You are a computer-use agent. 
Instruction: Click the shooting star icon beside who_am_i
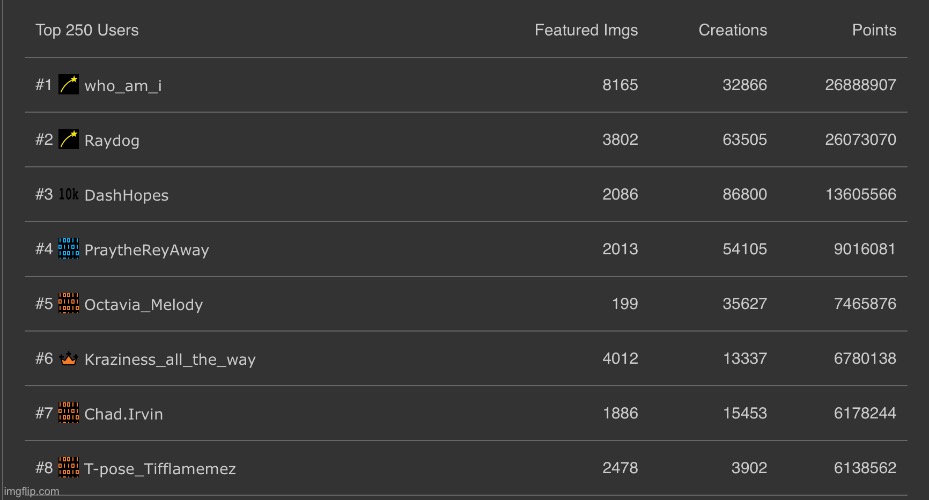(69, 85)
